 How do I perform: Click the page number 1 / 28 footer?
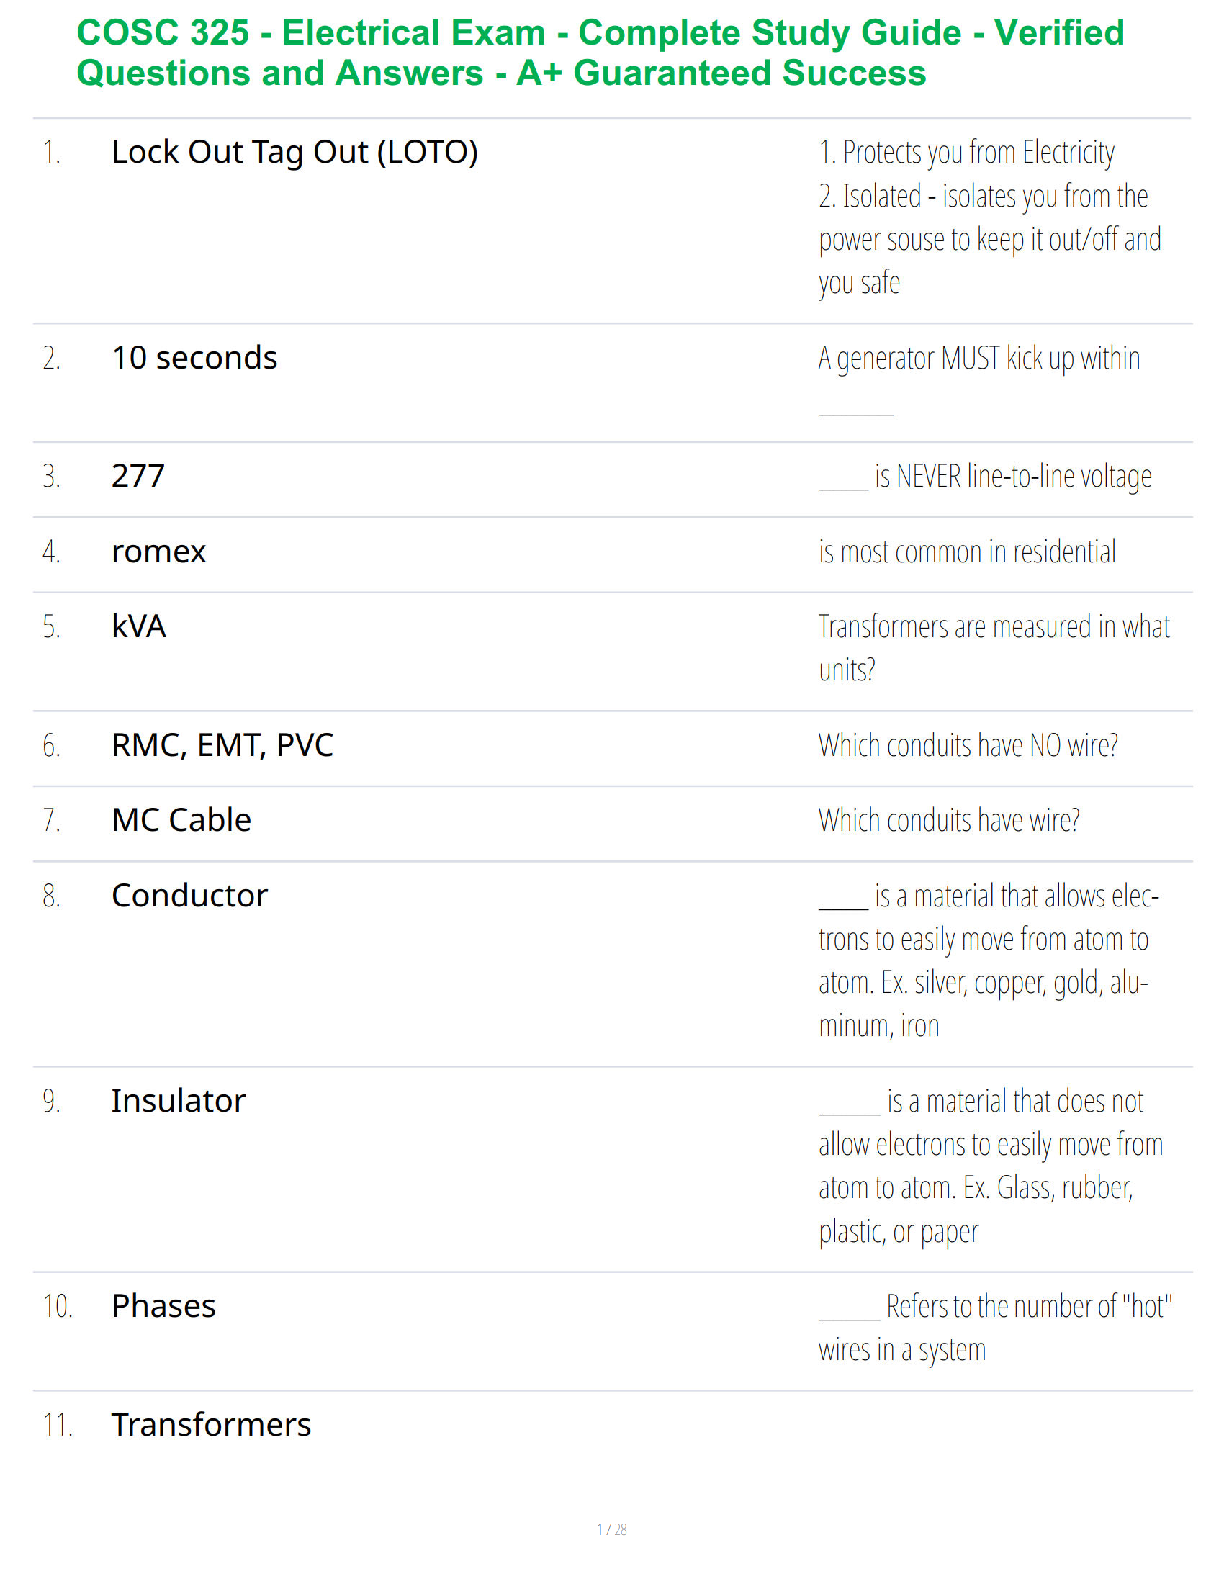pyautogui.click(x=612, y=1529)
